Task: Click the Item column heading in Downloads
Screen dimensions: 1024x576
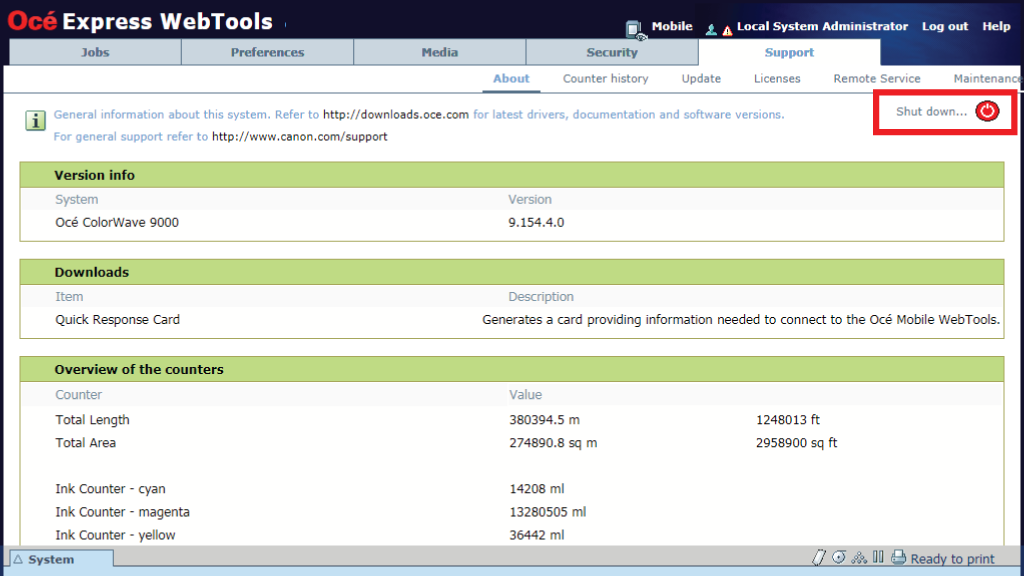Action: (x=69, y=296)
